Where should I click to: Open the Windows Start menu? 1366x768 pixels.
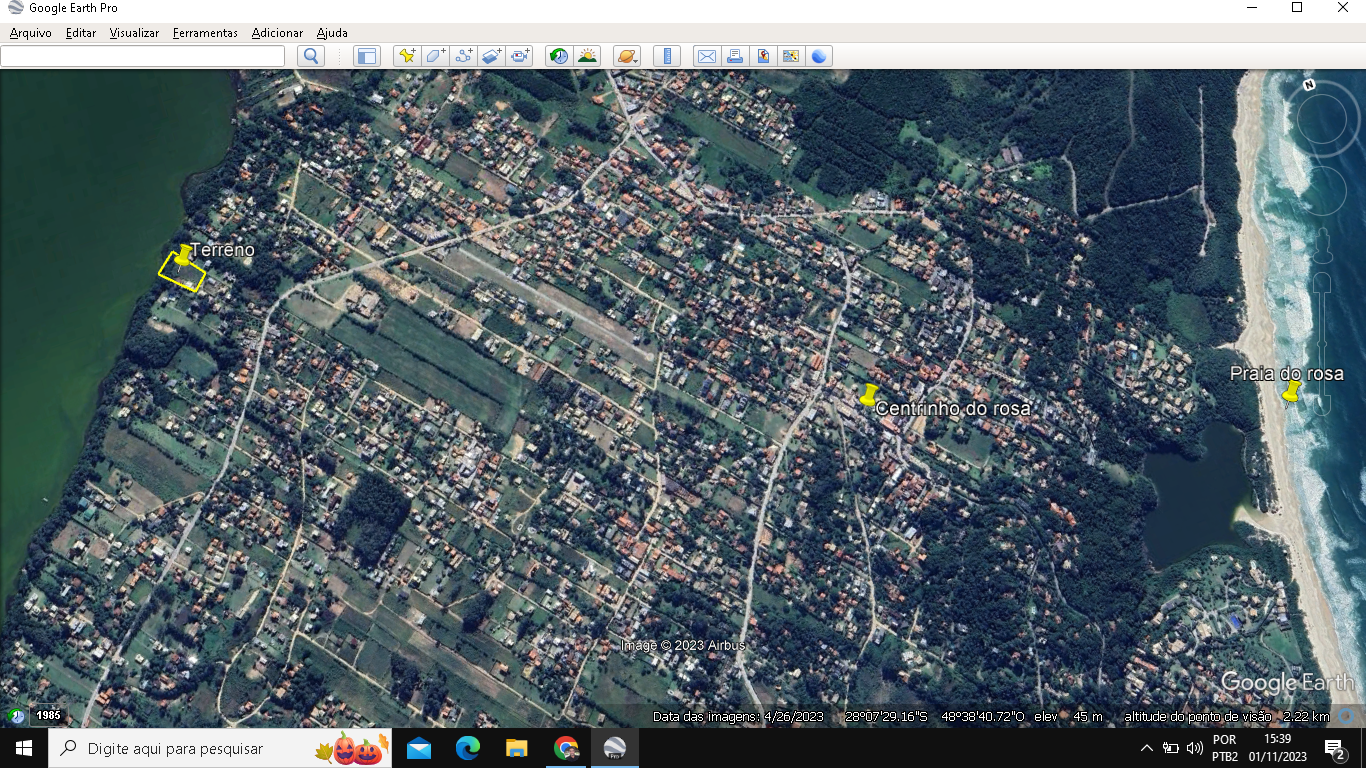click(x=24, y=748)
